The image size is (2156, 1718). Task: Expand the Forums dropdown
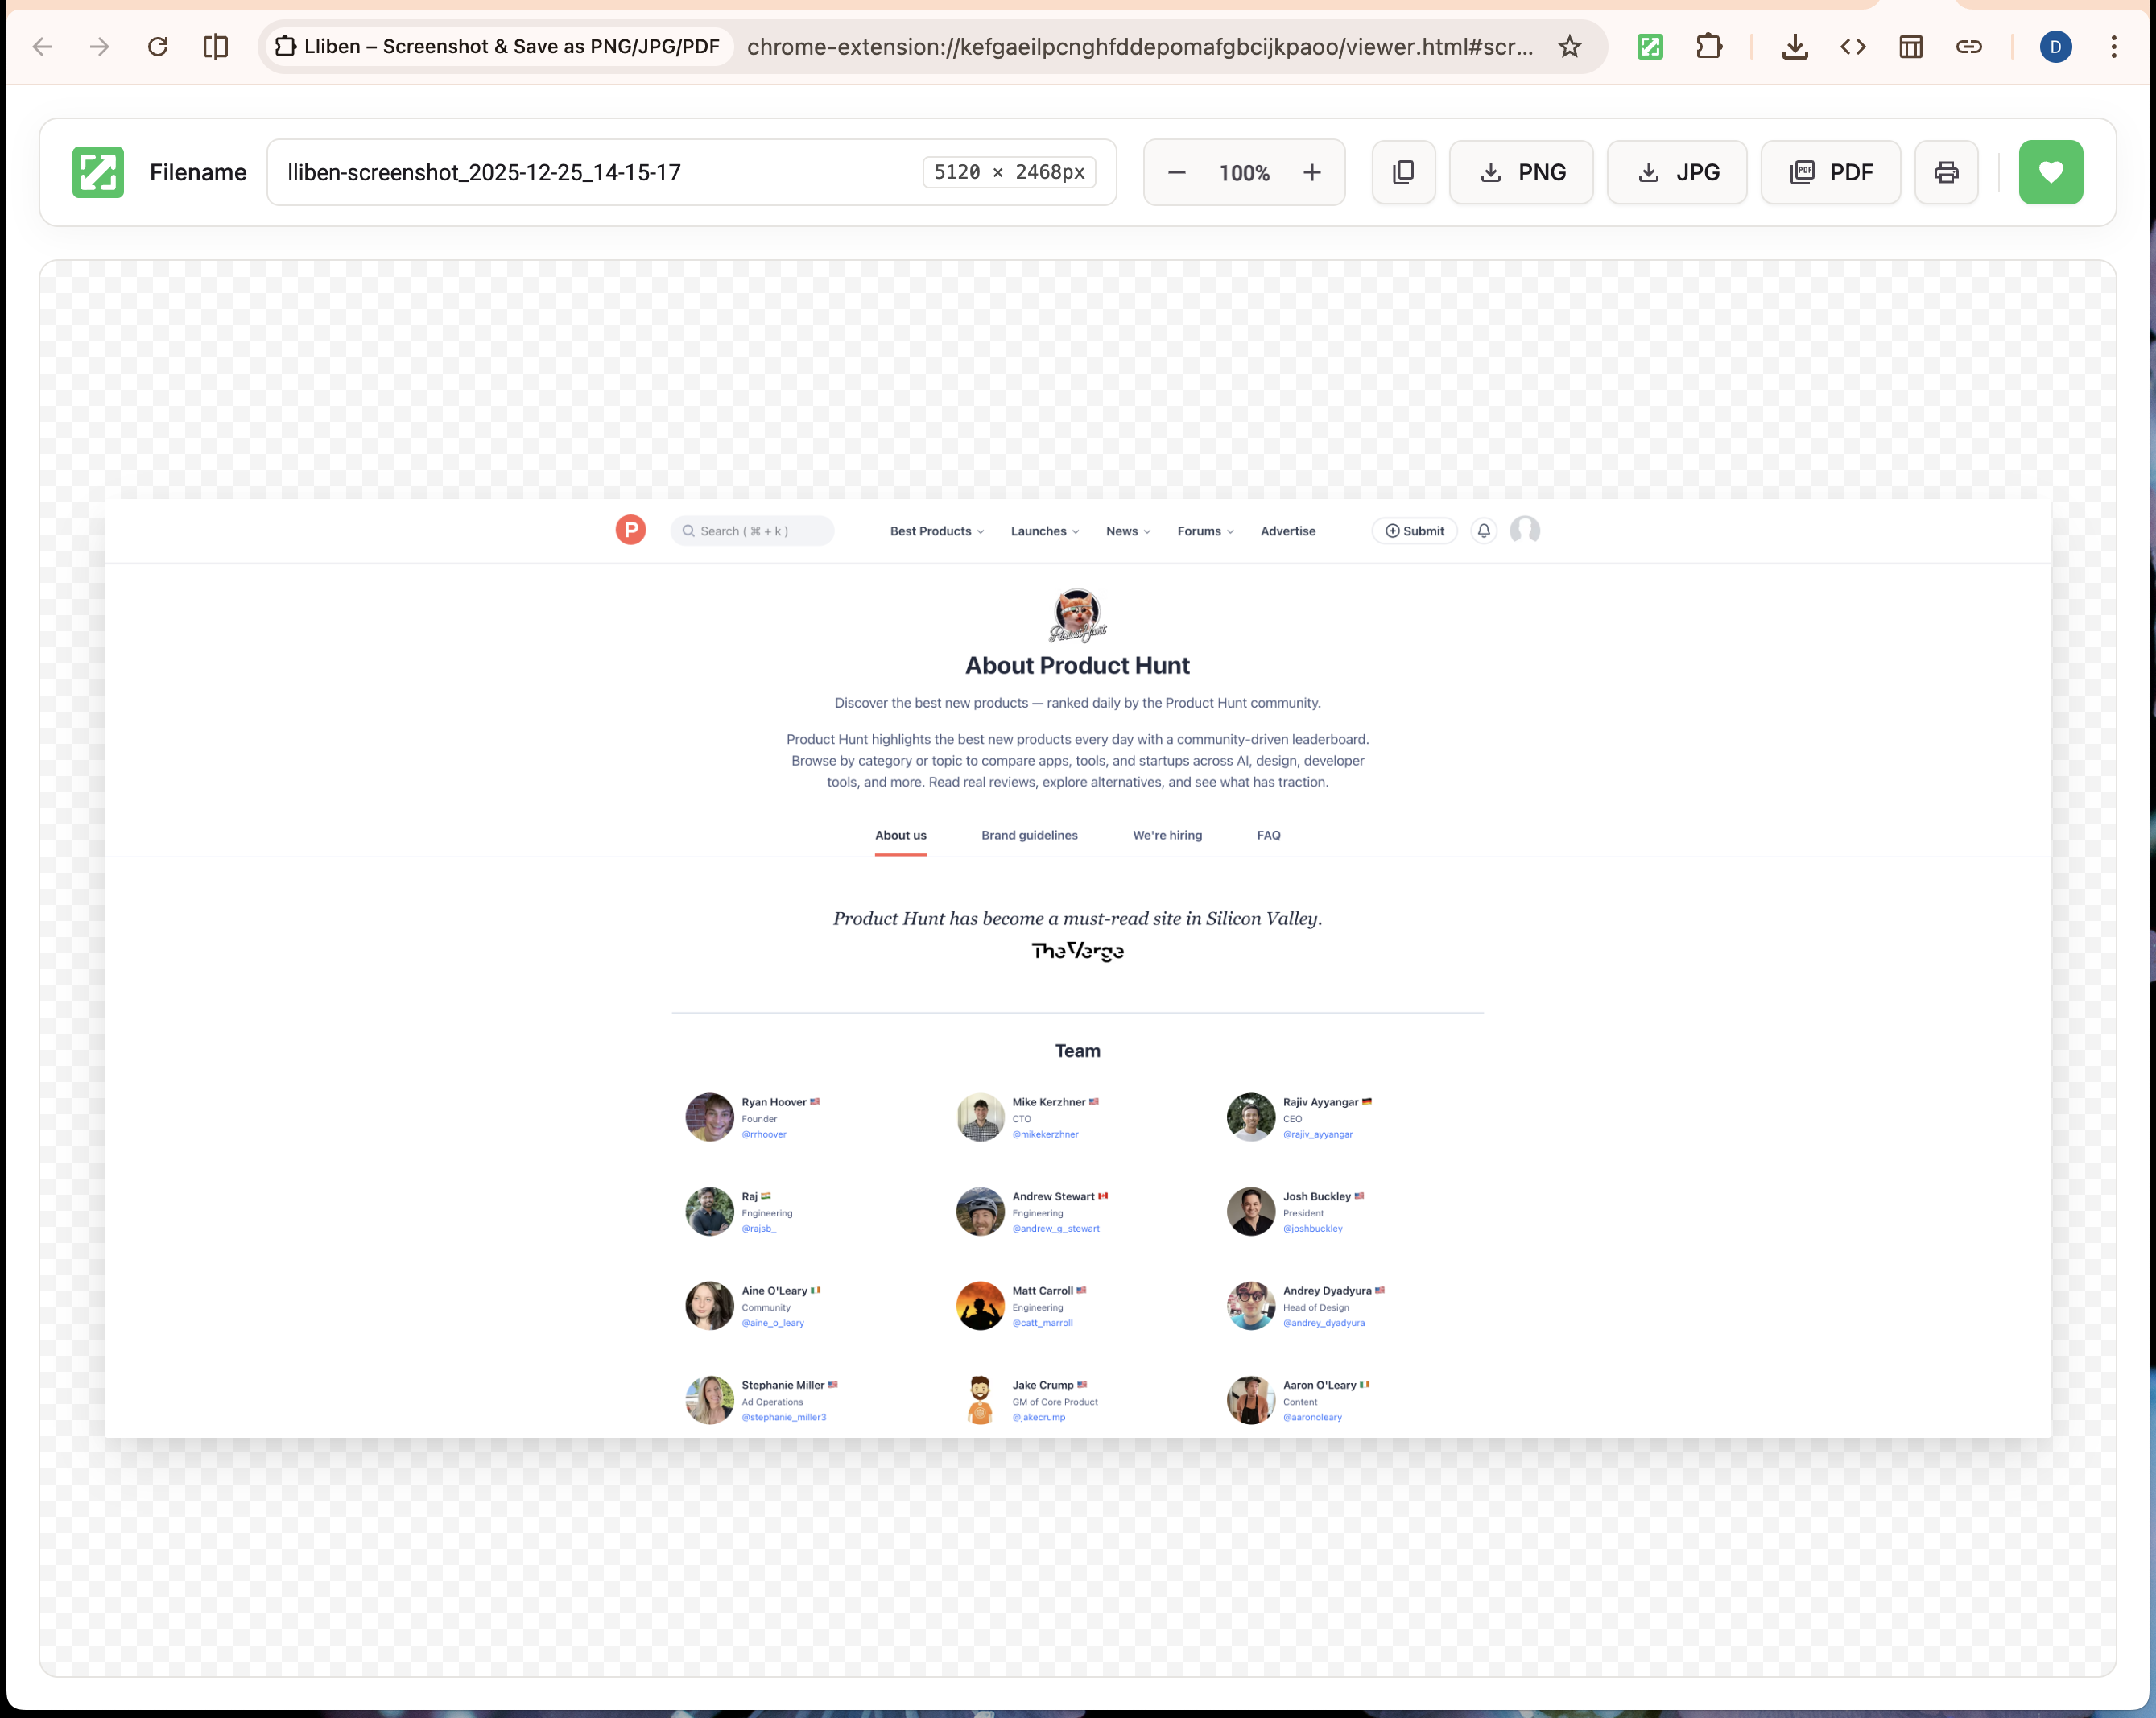tap(1204, 531)
